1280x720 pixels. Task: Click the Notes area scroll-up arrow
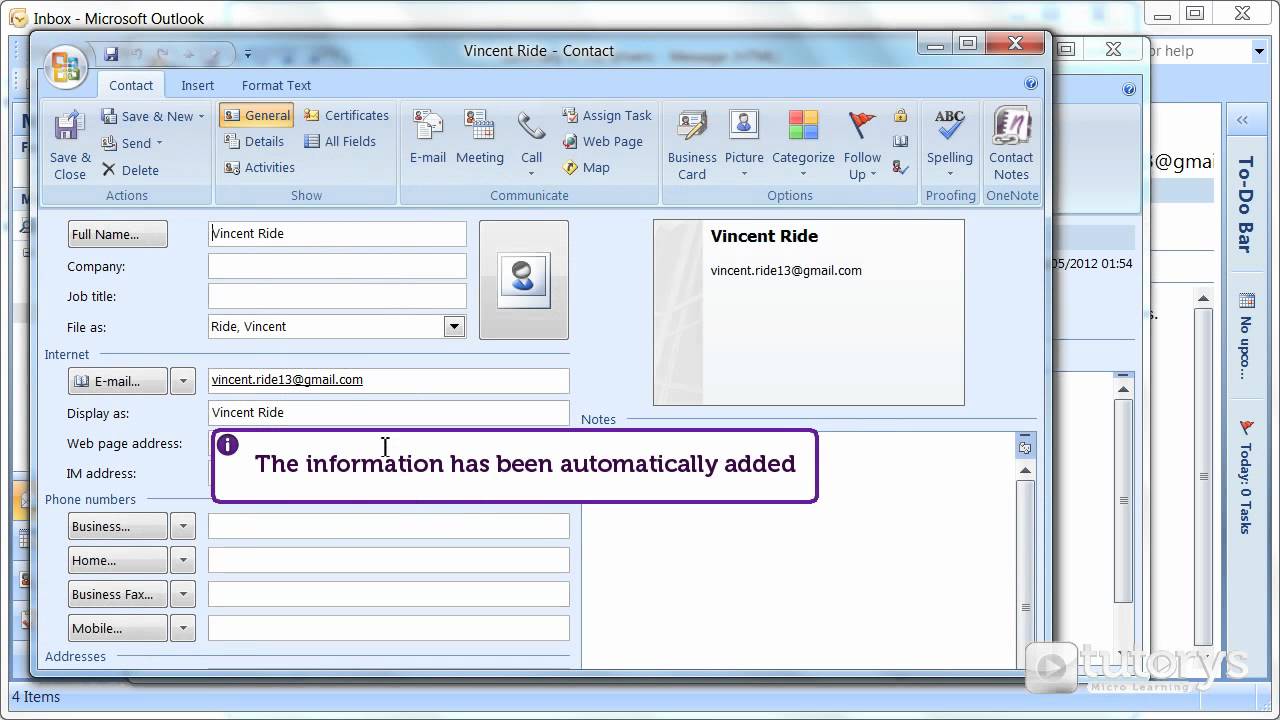(x=1025, y=472)
